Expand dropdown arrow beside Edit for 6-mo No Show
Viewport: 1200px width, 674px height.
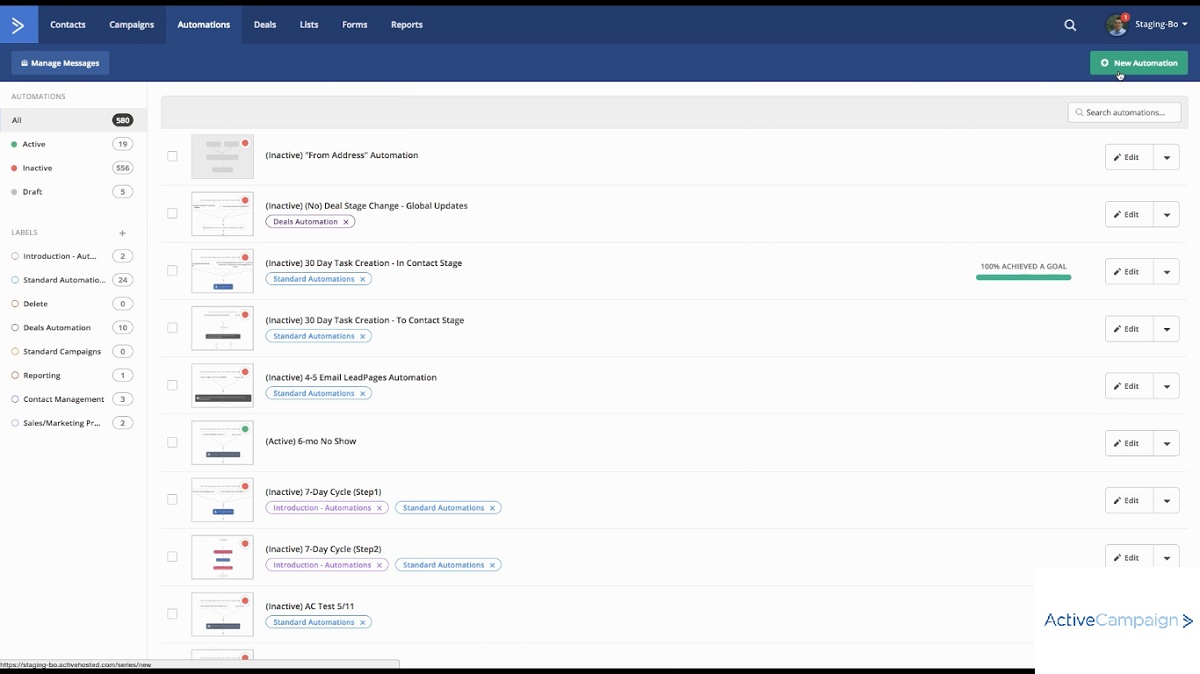pos(1166,443)
